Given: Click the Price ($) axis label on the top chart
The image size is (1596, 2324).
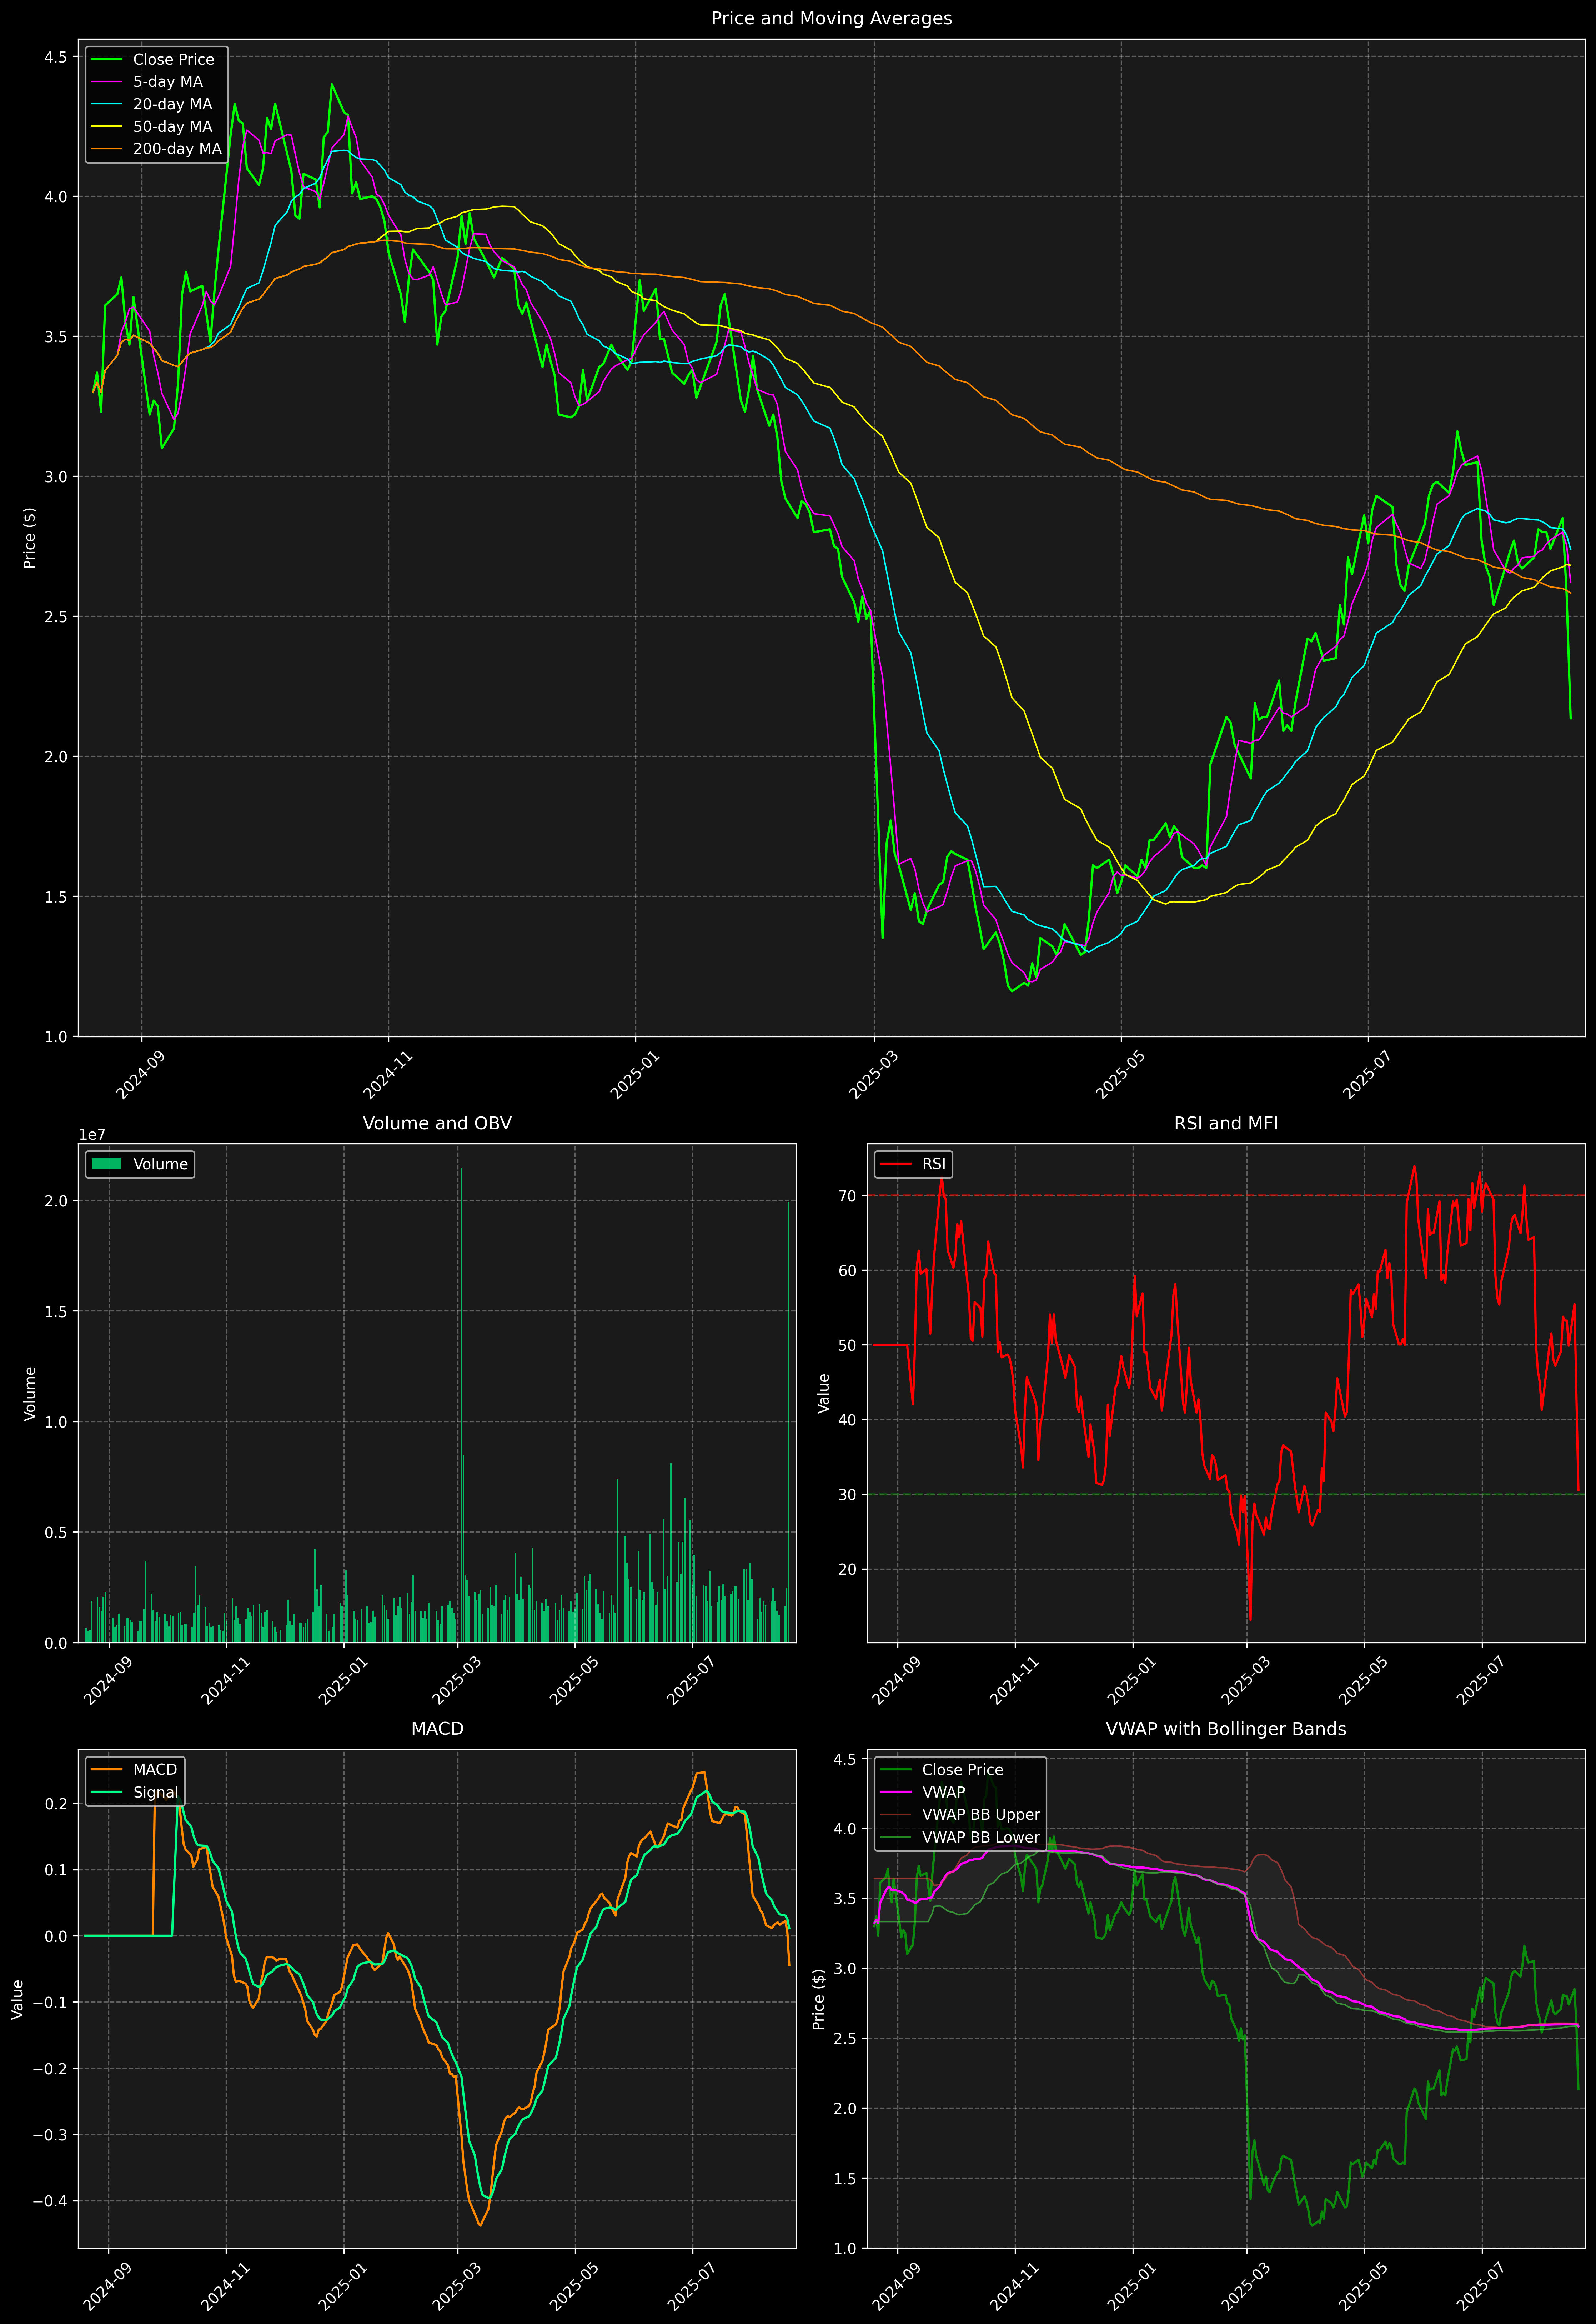Looking at the screenshot, I should click(x=30, y=538).
